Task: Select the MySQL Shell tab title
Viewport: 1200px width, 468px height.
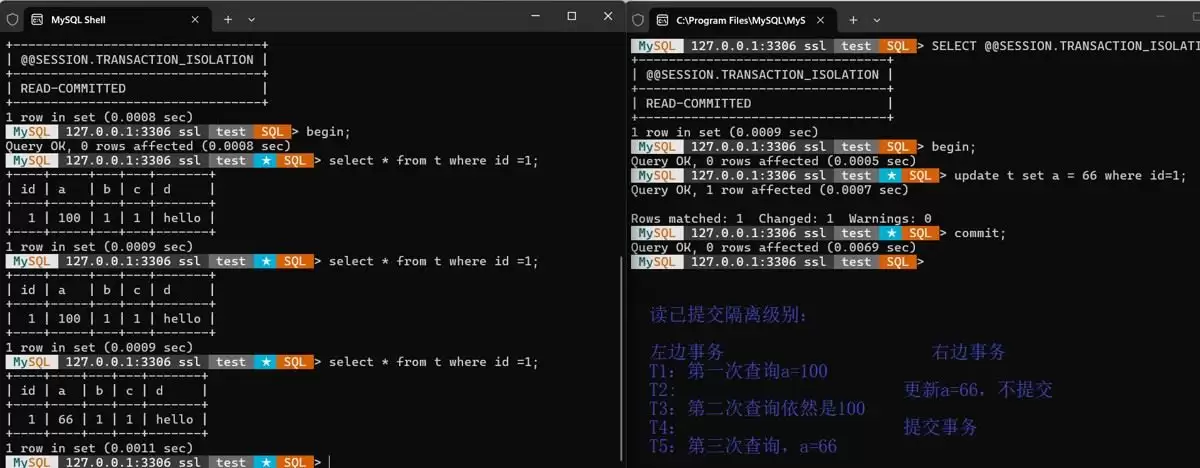Action: (78, 19)
